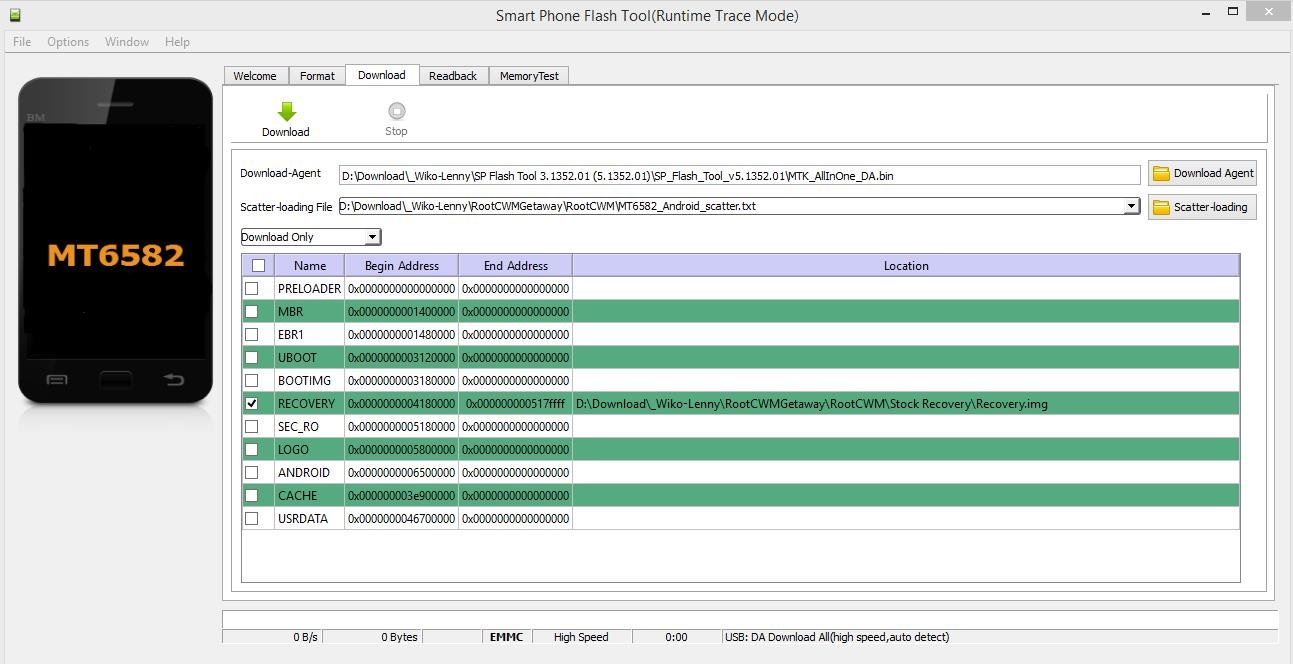Enable the USRDATA checkbox
1293x664 pixels.
252,518
